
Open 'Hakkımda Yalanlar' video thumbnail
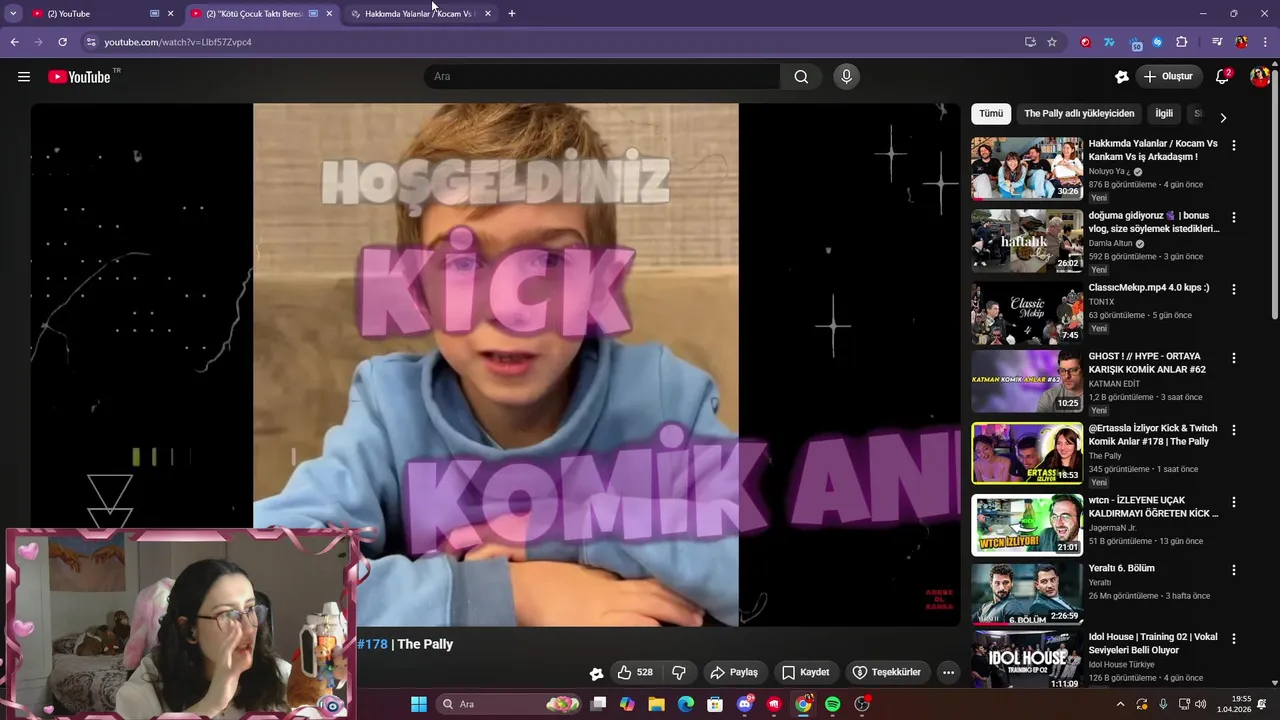[1027, 168]
